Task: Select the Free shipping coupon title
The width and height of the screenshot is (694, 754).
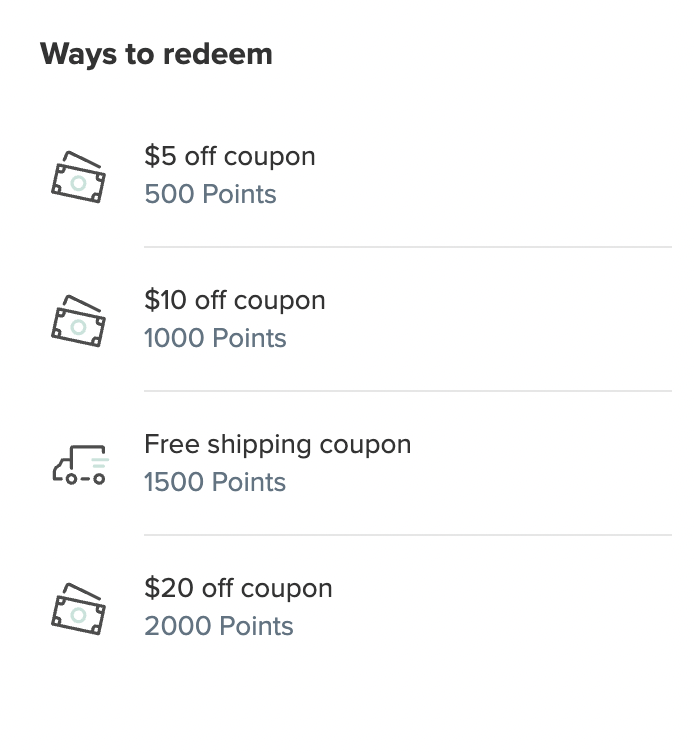Action: click(x=277, y=445)
